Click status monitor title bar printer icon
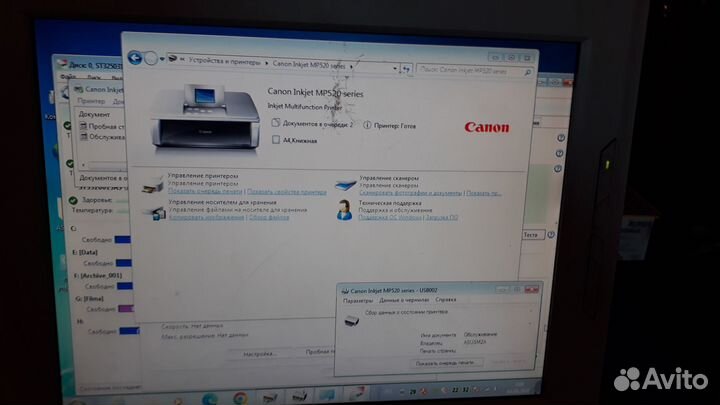Screen dimensions: 720x405 (345, 291)
